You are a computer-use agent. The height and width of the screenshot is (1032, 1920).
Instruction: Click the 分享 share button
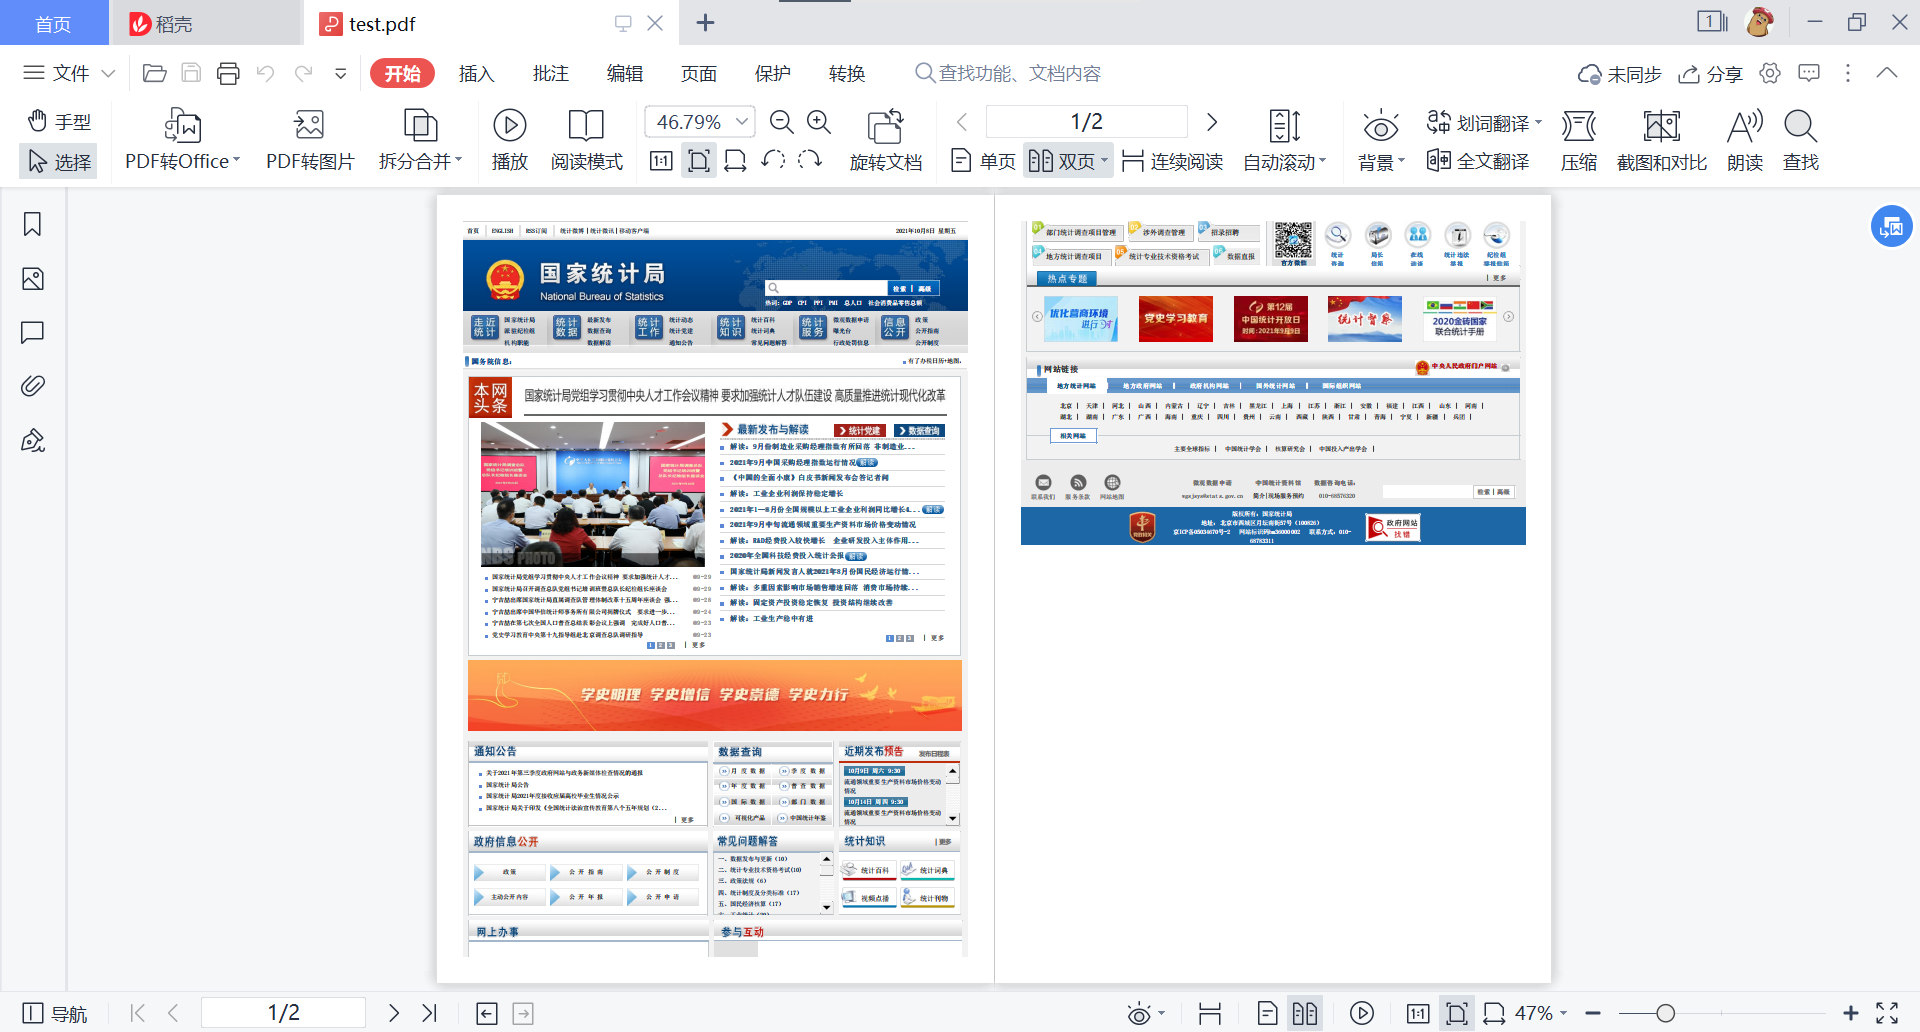click(x=1711, y=74)
